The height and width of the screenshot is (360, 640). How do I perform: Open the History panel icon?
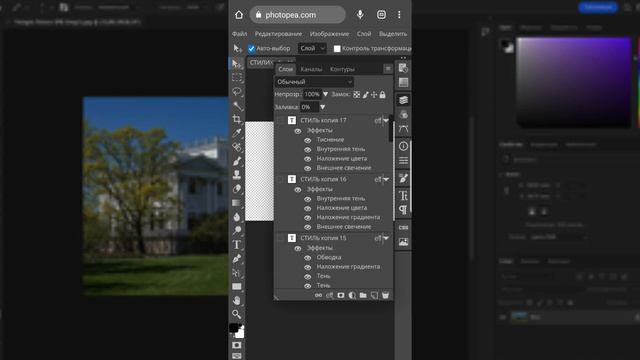tap(403, 68)
